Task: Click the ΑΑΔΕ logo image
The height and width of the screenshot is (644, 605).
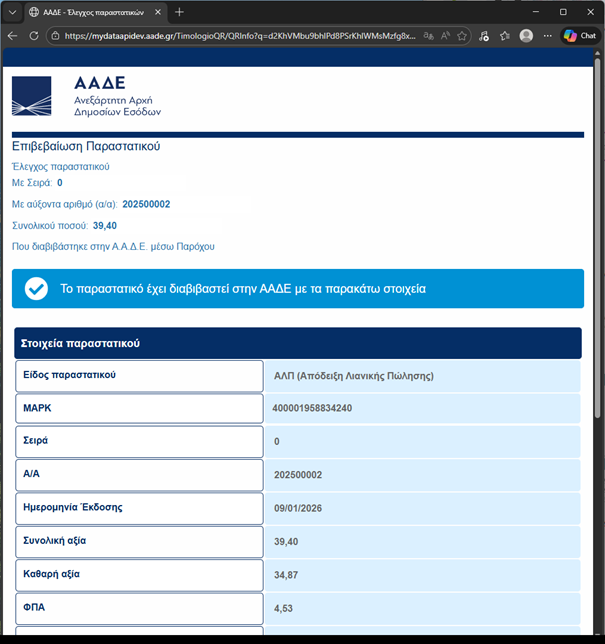Action: 32,96
